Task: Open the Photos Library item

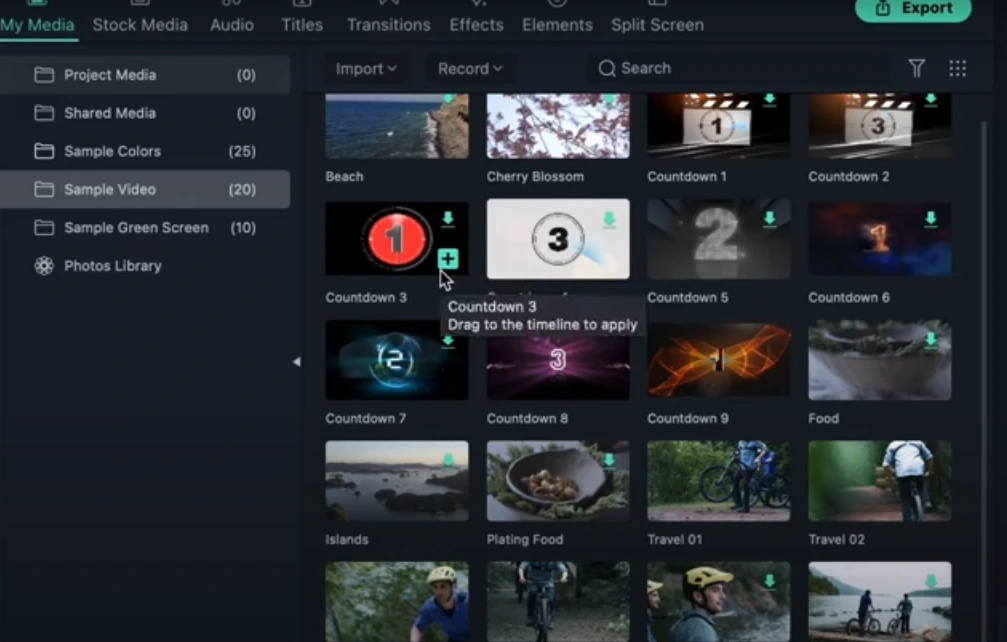Action: [x=145, y=266]
